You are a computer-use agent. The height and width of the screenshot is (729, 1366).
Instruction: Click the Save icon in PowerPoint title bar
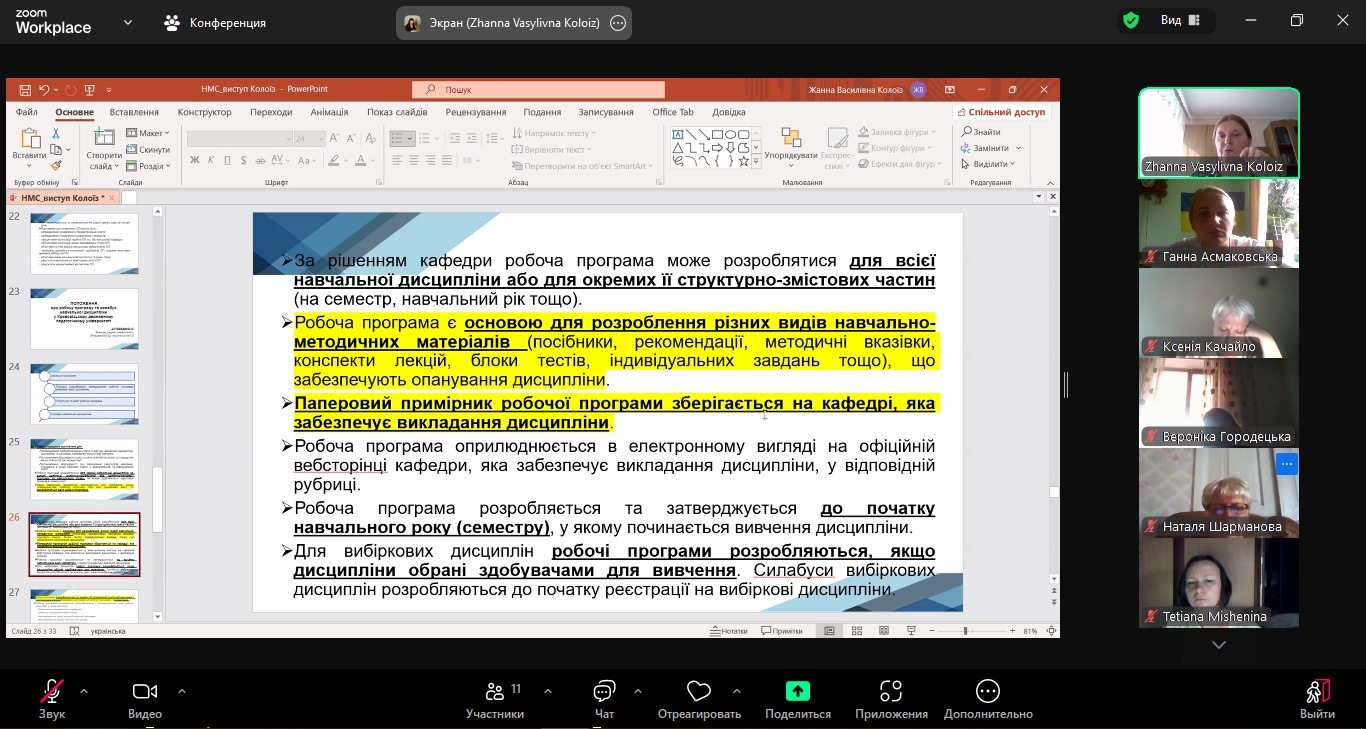click(23, 89)
